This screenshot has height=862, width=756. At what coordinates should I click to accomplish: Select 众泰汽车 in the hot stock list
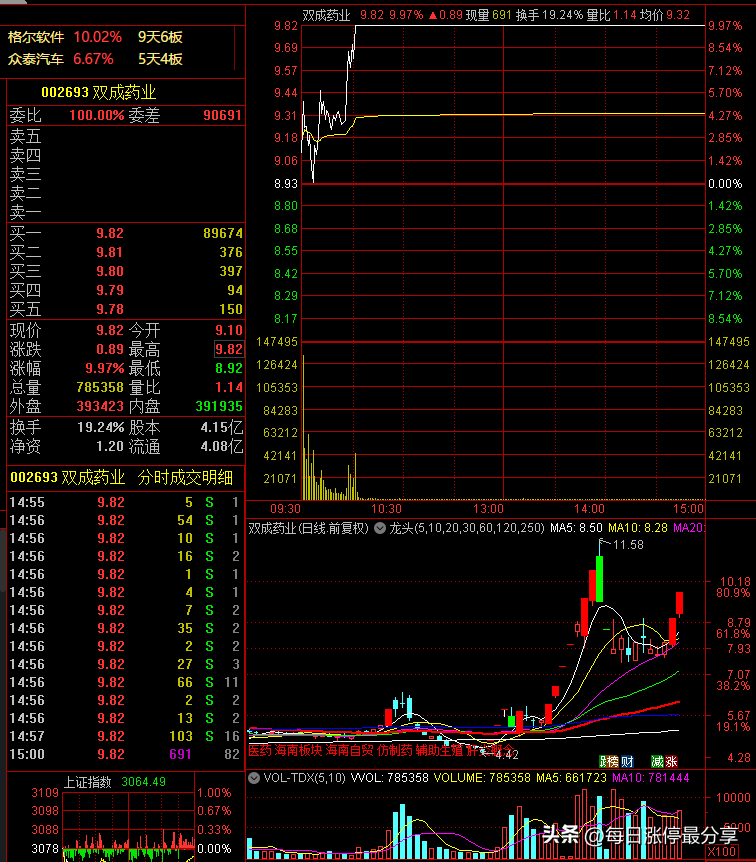coord(36,59)
